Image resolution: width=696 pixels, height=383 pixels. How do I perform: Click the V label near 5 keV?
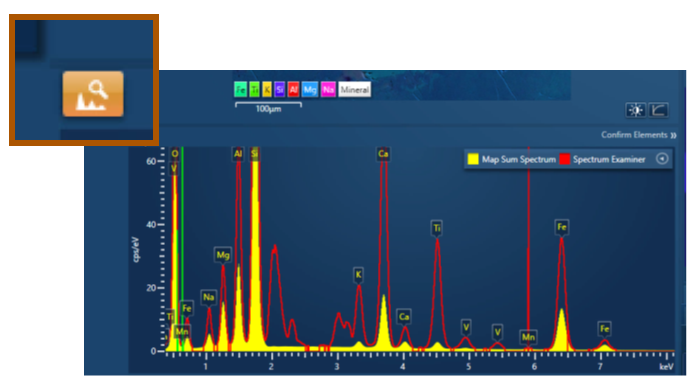(466, 328)
